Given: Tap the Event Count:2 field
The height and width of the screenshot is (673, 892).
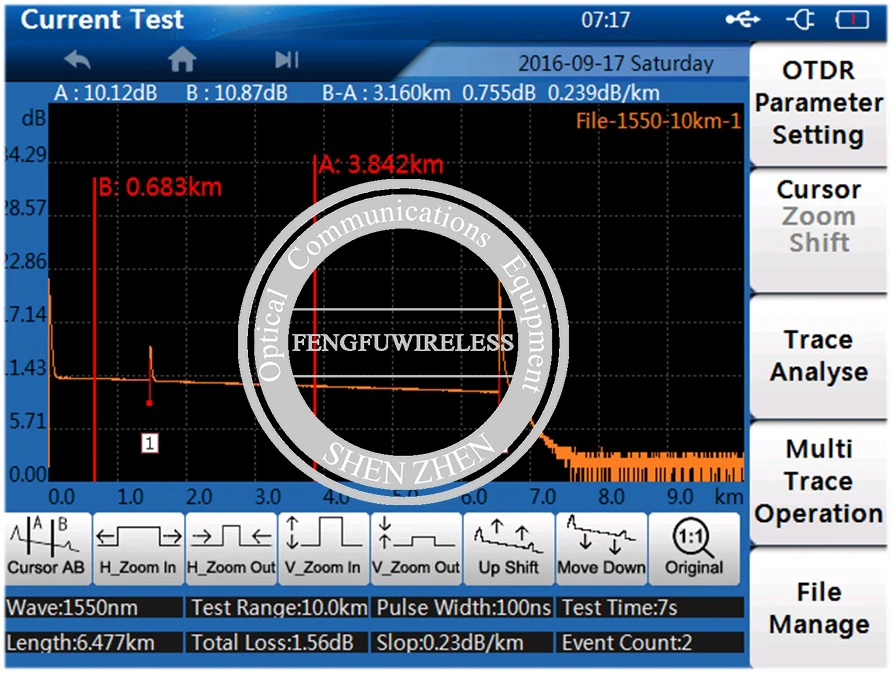Looking at the screenshot, I should [x=651, y=643].
